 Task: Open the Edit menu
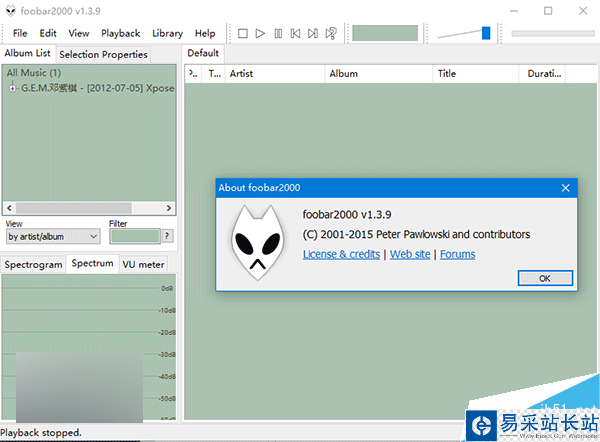click(x=48, y=34)
